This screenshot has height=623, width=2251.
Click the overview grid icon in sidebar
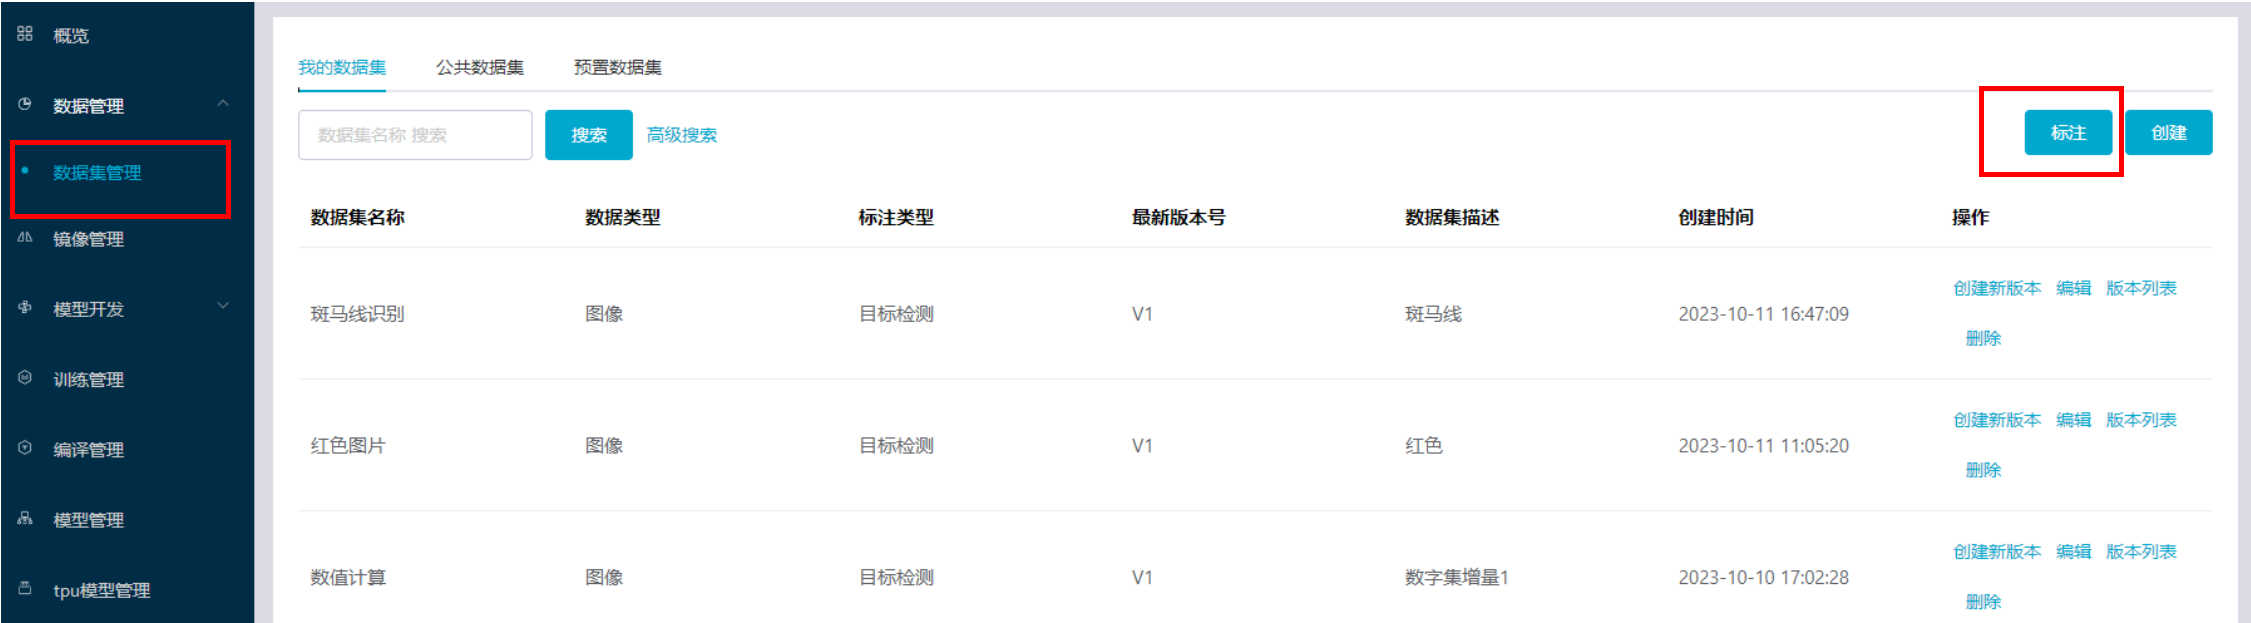25,34
